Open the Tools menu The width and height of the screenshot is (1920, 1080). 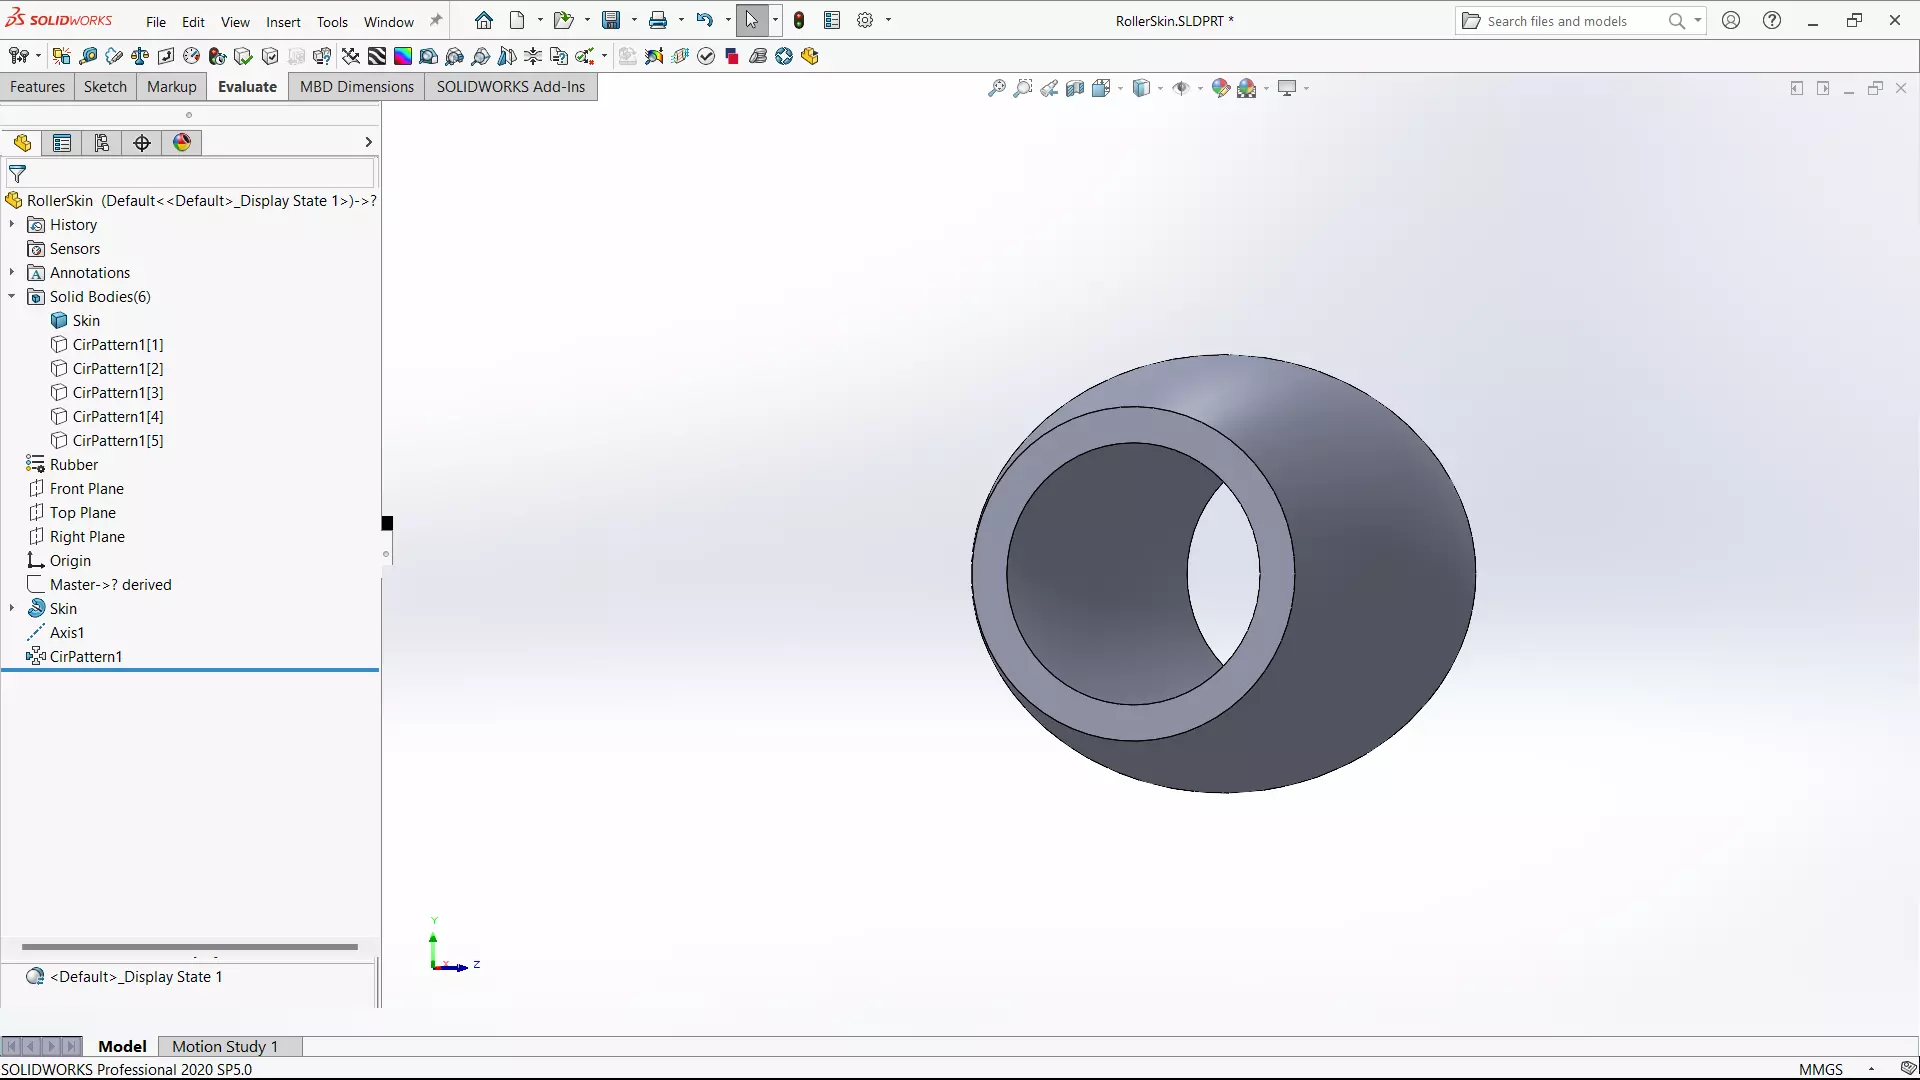click(x=332, y=21)
